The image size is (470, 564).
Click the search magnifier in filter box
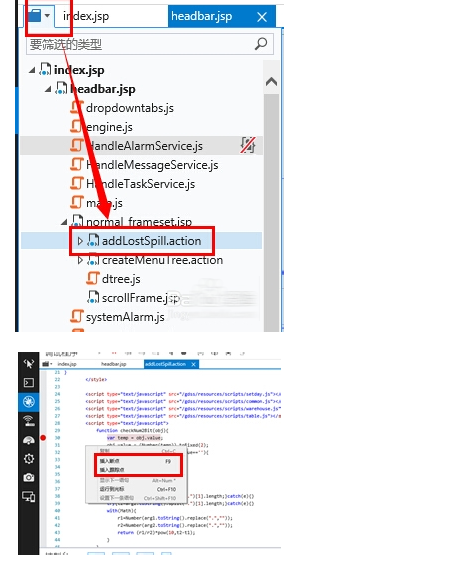point(261,44)
